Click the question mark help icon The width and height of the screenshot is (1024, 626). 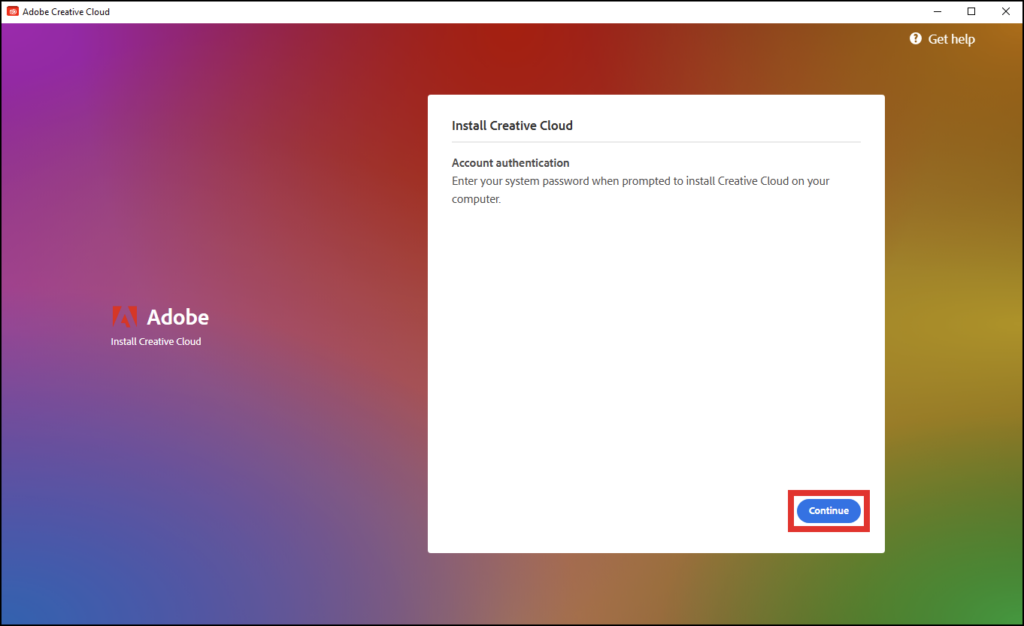coord(915,39)
